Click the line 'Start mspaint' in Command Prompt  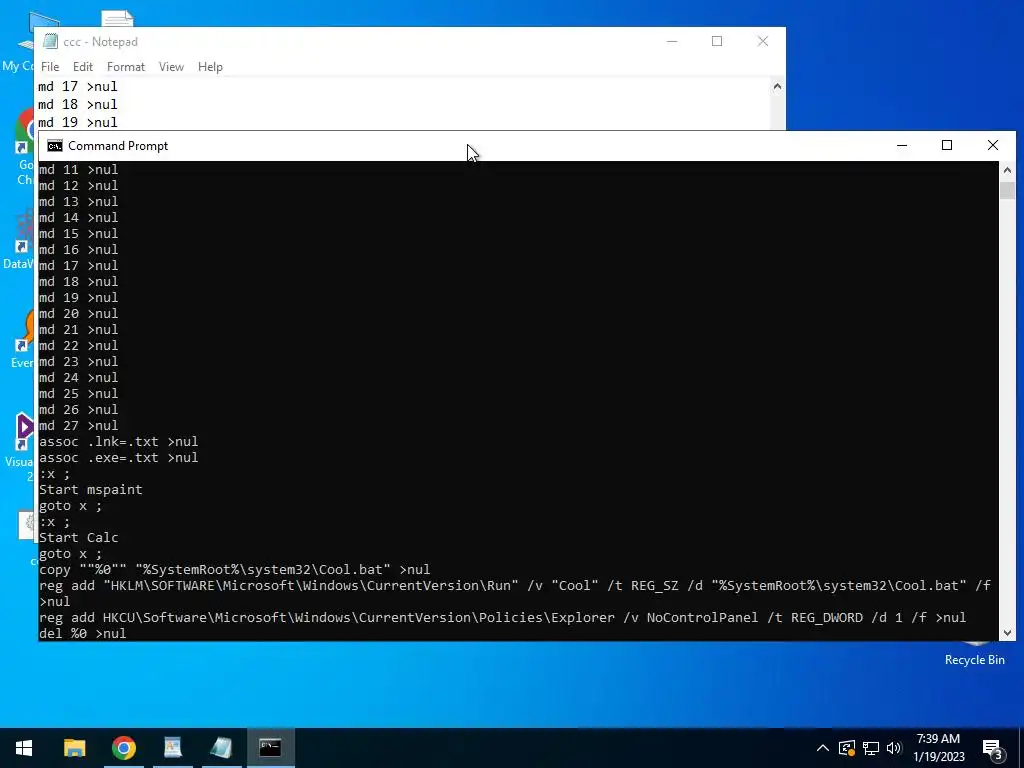tap(91, 489)
